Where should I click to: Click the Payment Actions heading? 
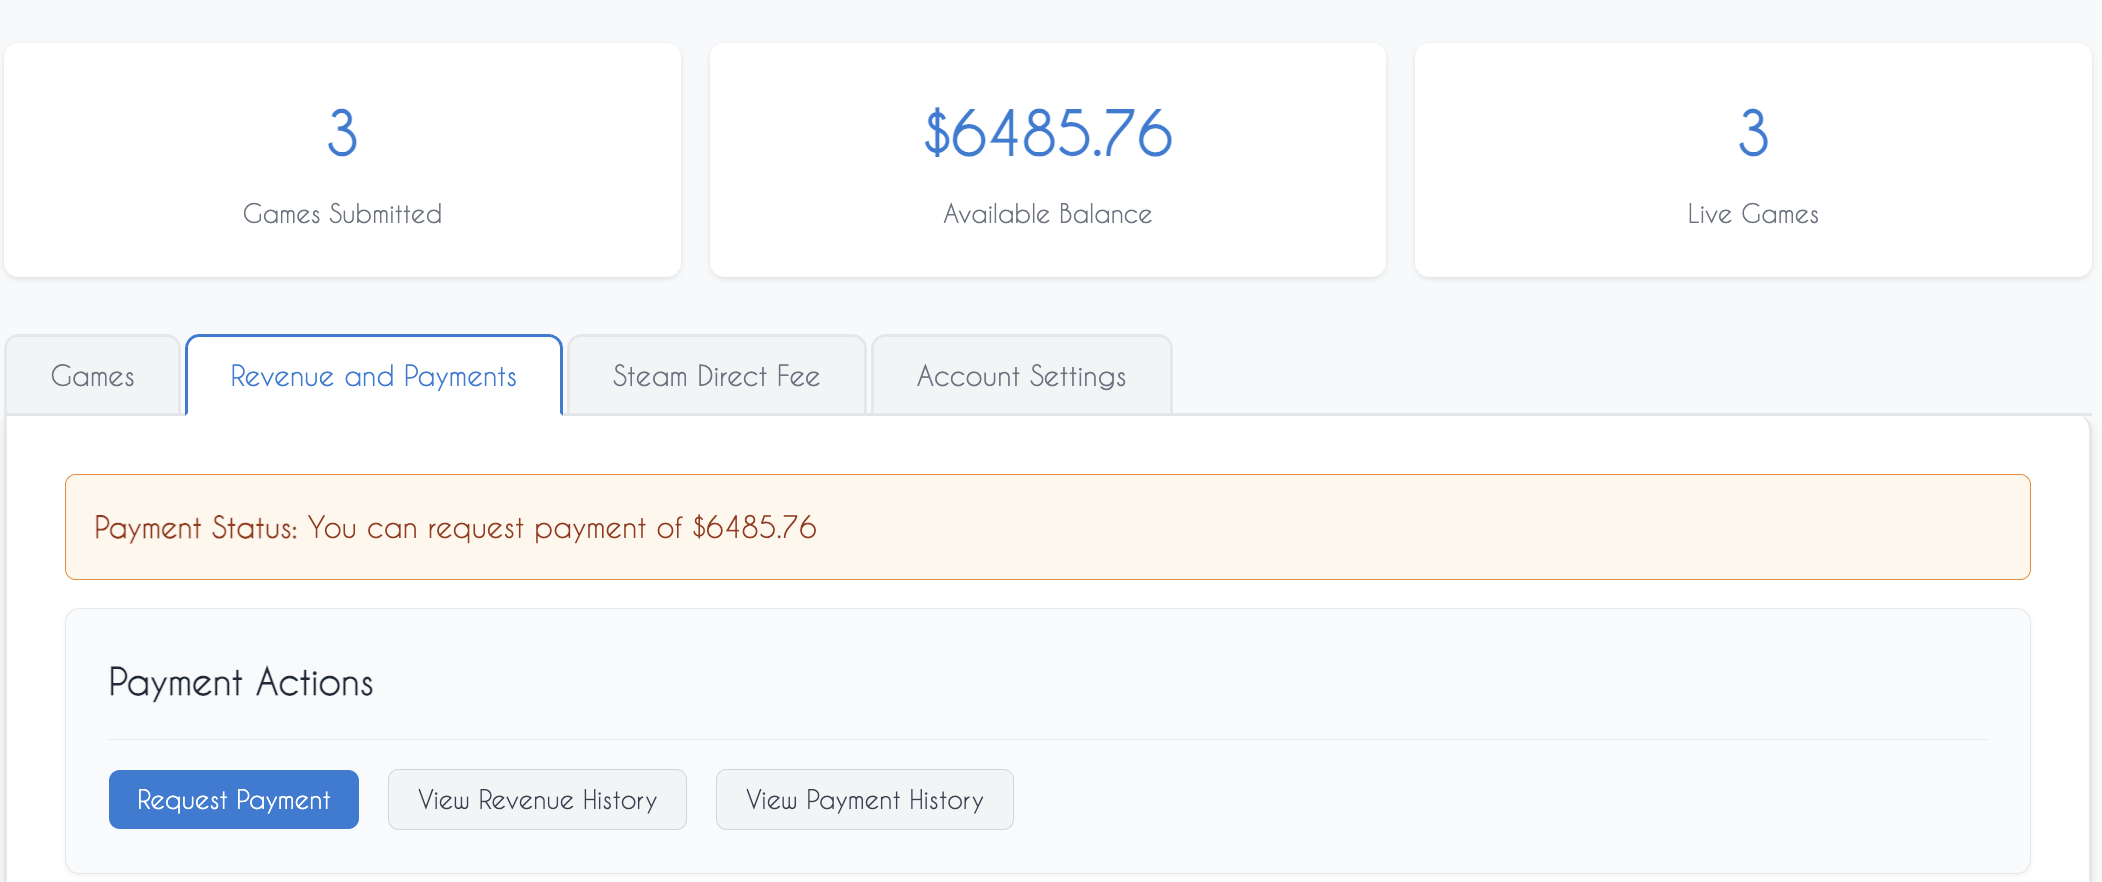point(241,683)
